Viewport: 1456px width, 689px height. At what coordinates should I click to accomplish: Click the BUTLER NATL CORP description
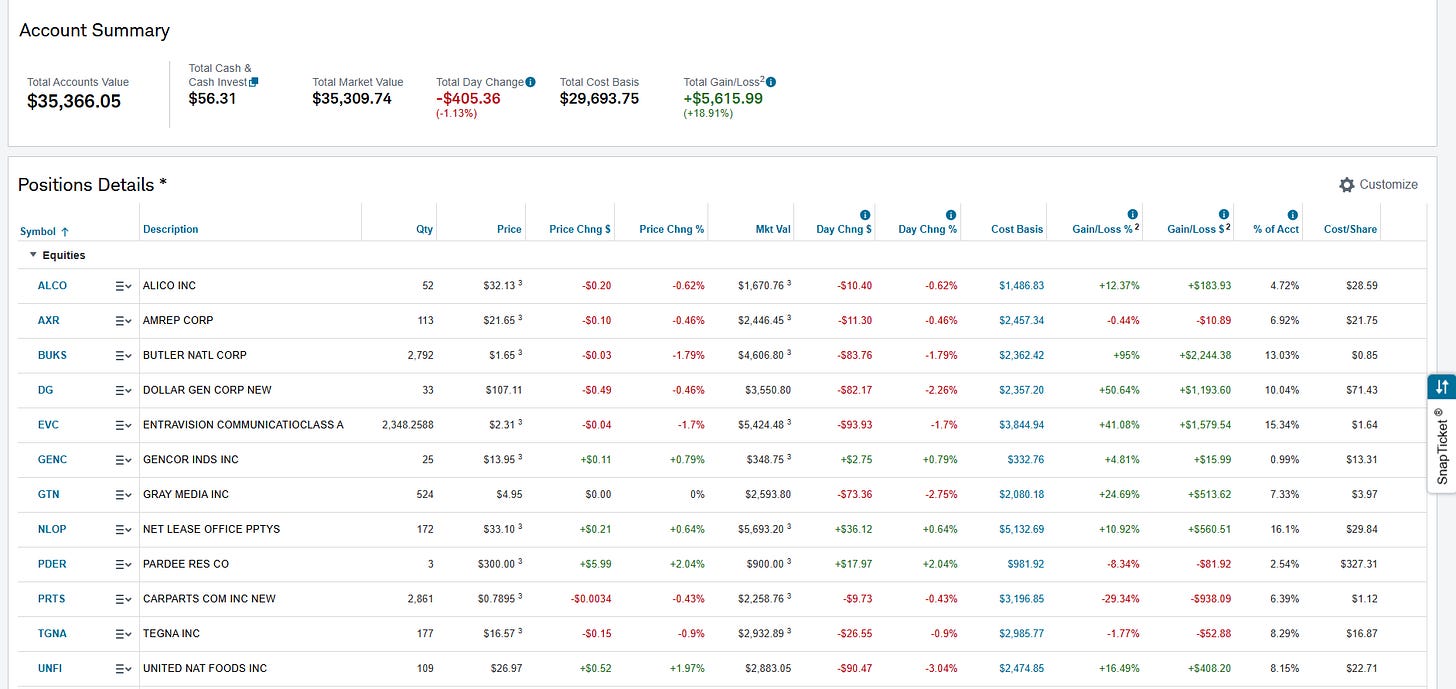coord(195,355)
